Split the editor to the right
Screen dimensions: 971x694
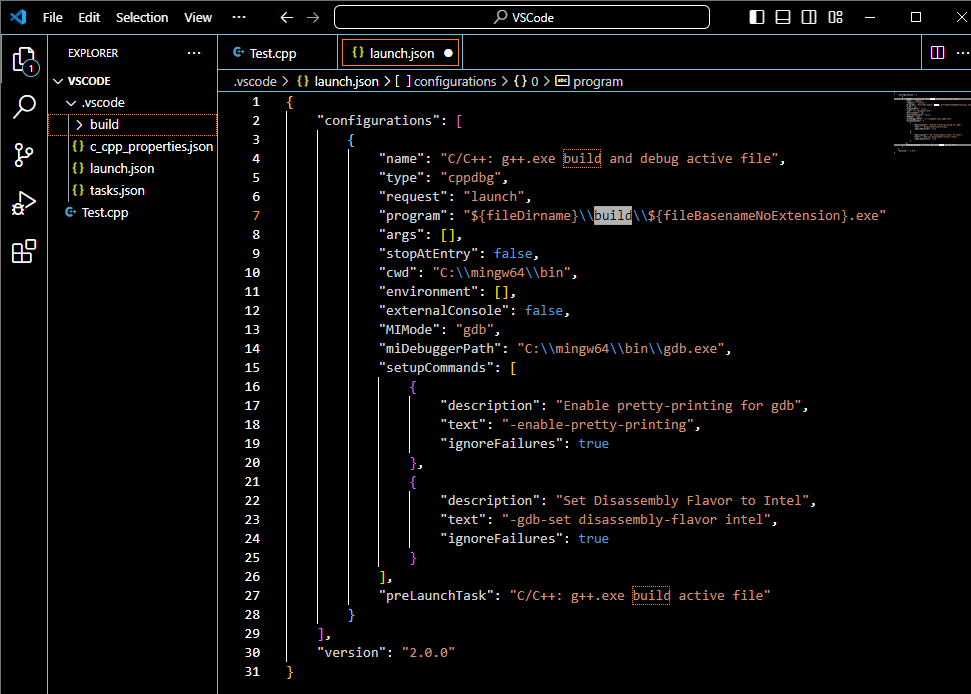point(938,53)
